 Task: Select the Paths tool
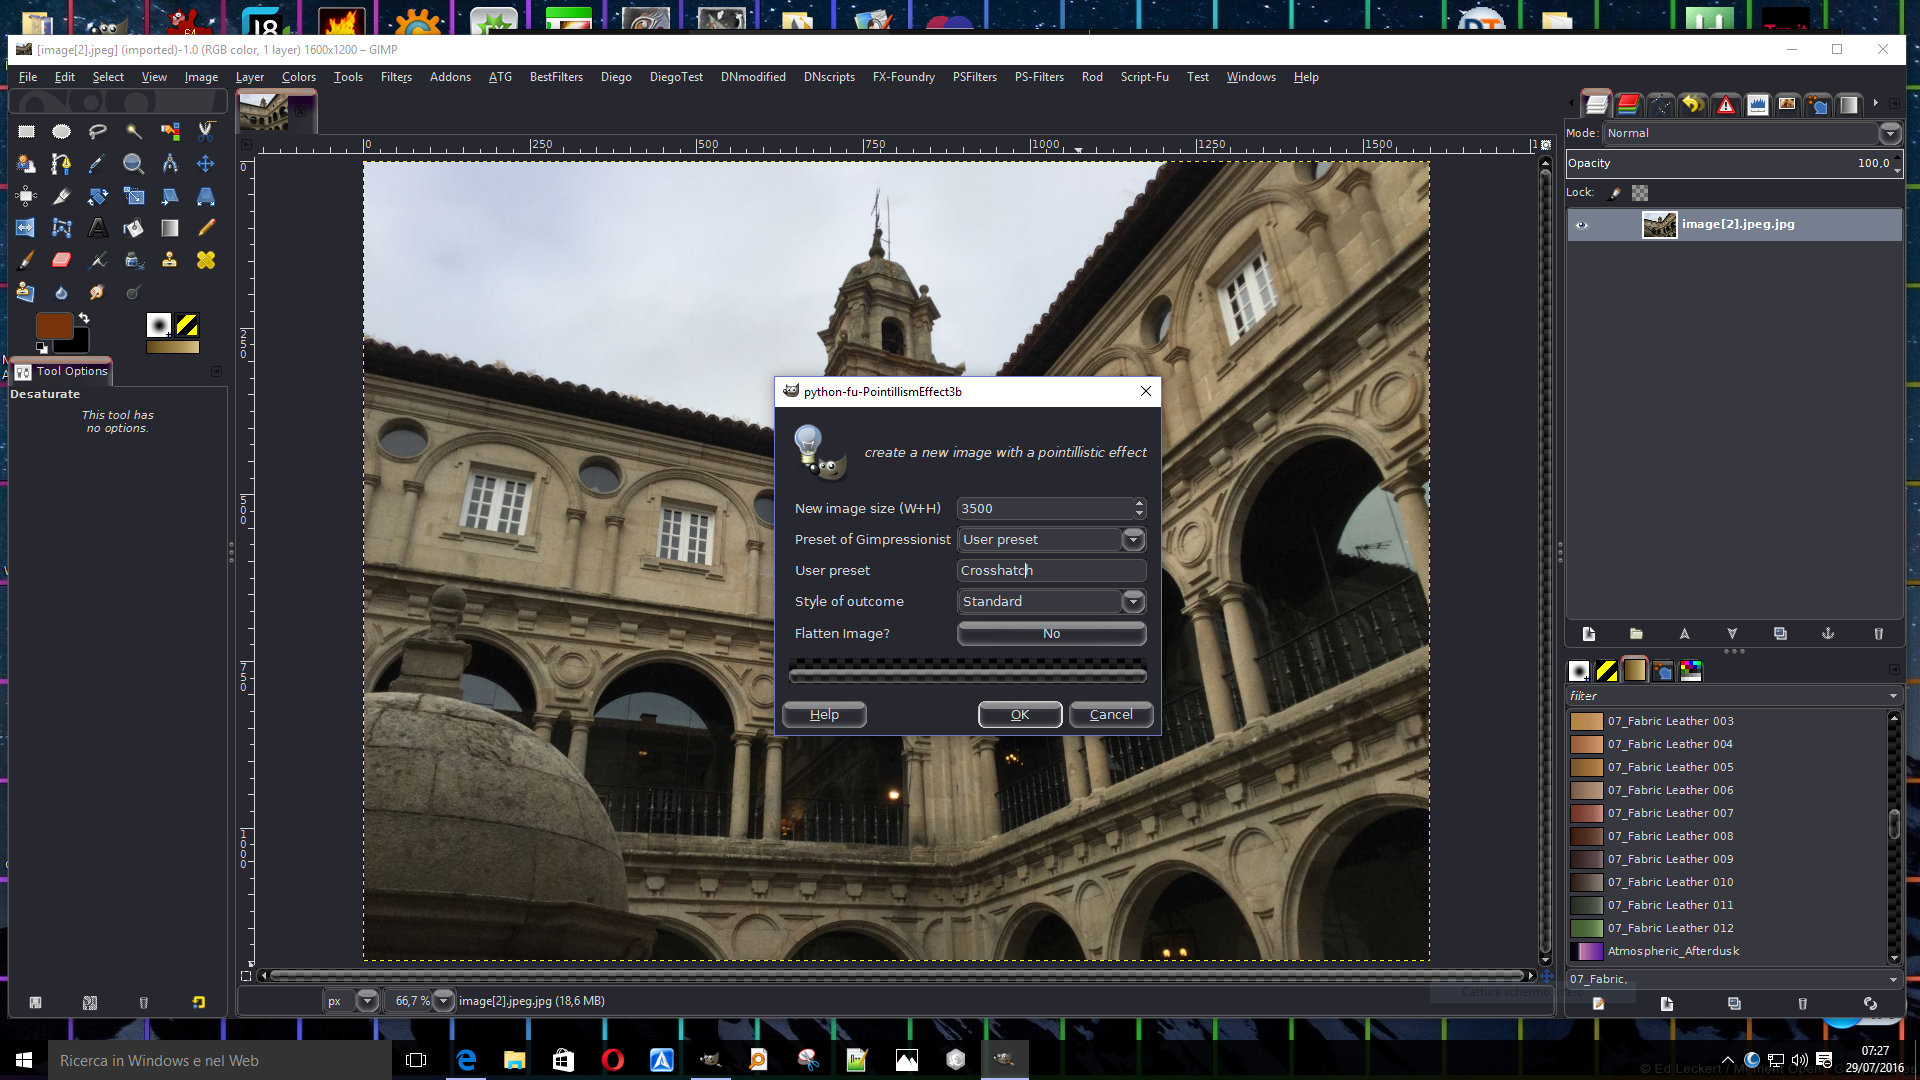tap(62, 163)
